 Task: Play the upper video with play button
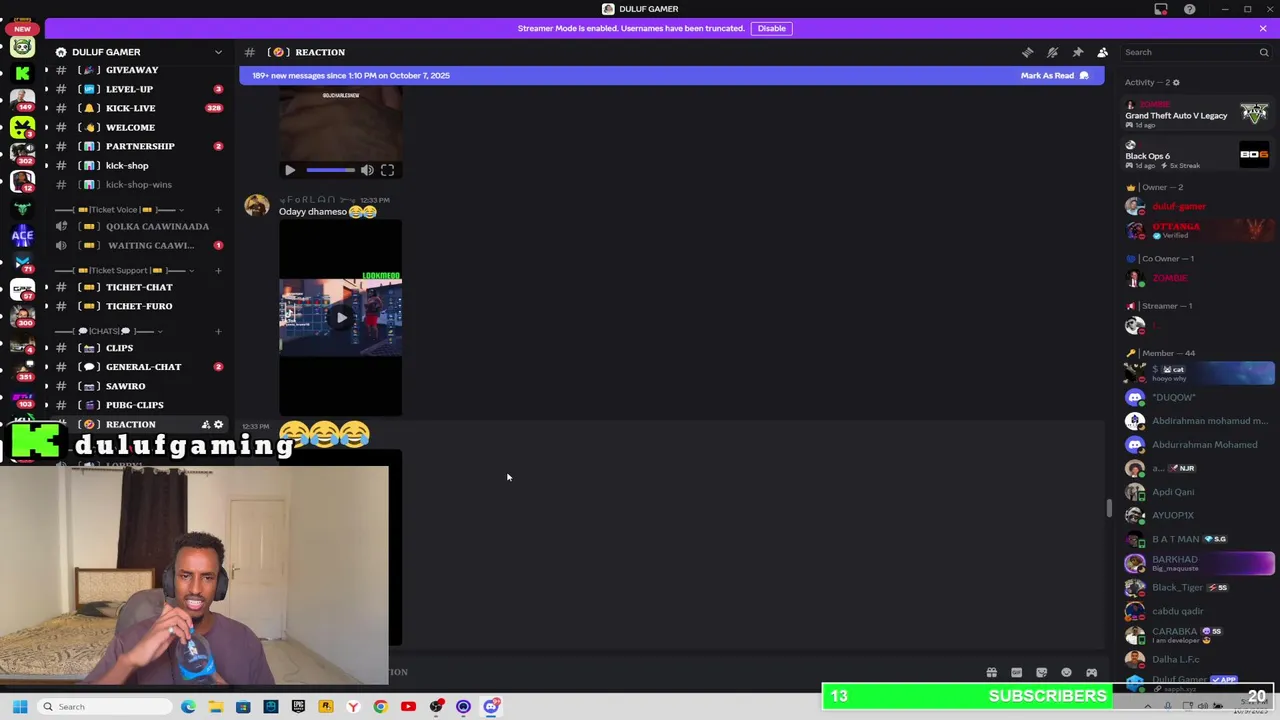pos(290,170)
